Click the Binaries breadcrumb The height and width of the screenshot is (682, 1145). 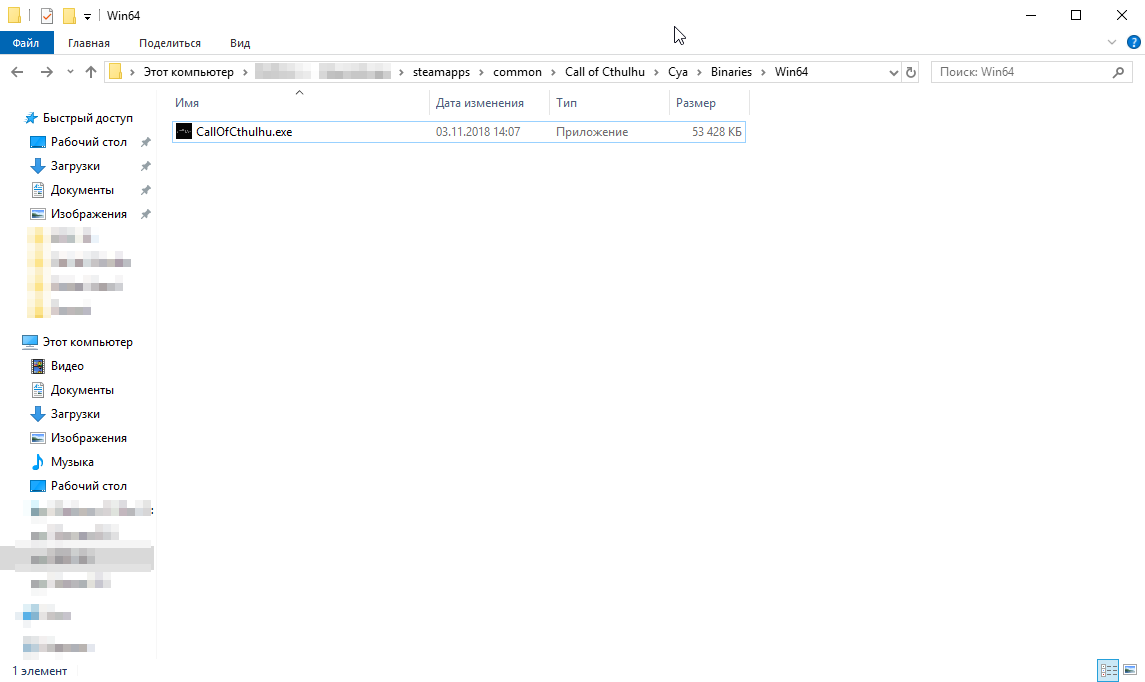pos(731,72)
